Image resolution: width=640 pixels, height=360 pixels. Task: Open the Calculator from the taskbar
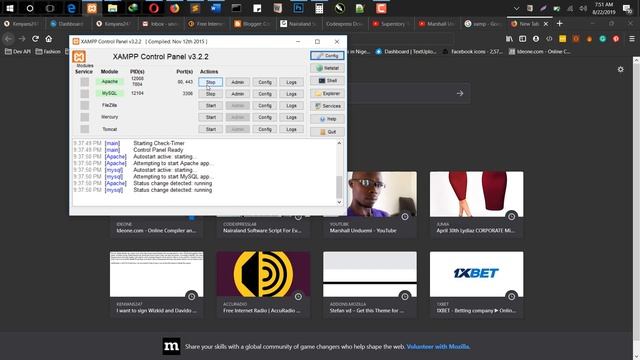coord(319,8)
